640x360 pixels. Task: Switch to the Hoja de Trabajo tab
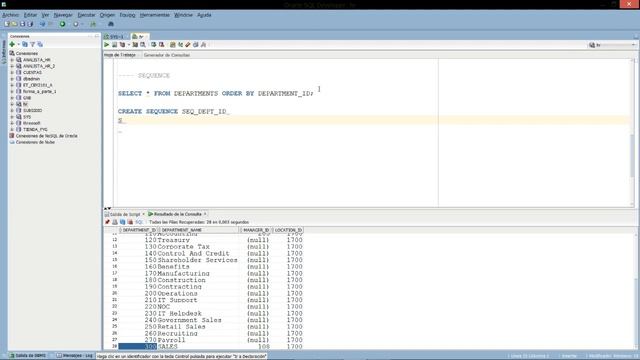coord(120,55)
